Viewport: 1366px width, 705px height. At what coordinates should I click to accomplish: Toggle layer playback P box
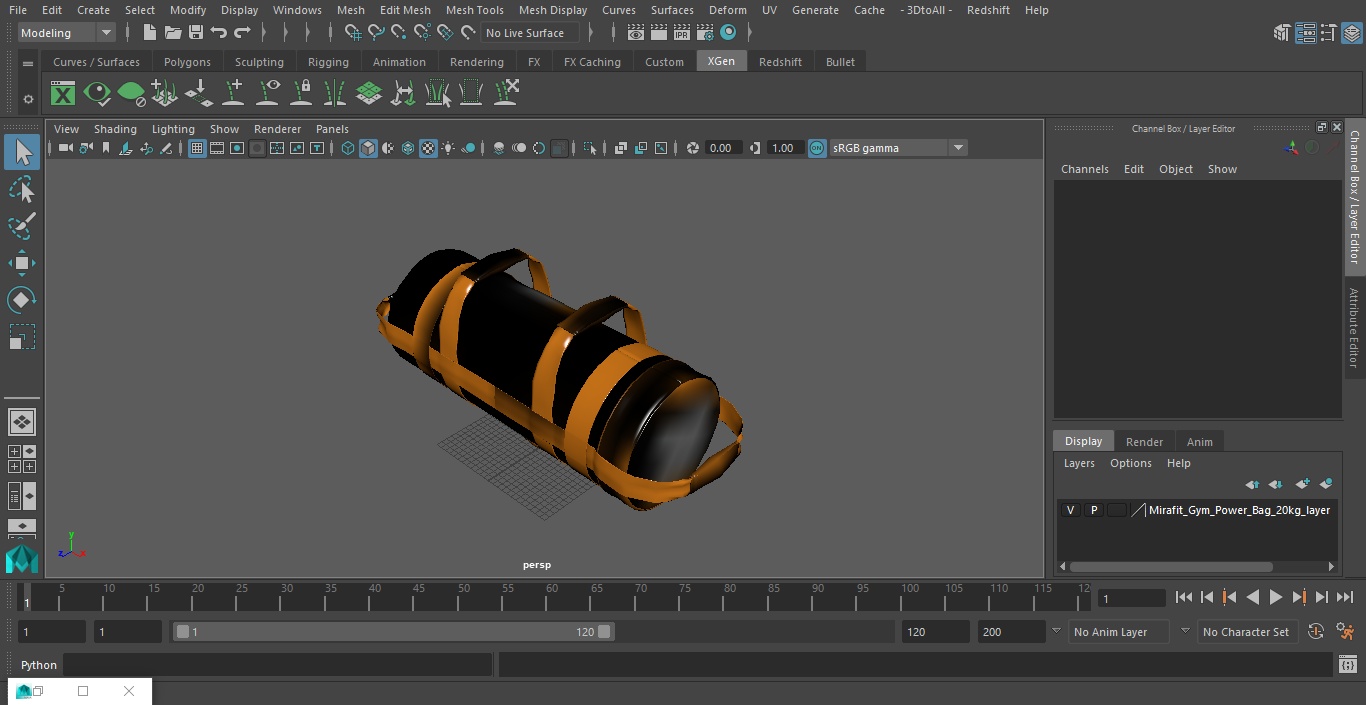point(1094,510)
